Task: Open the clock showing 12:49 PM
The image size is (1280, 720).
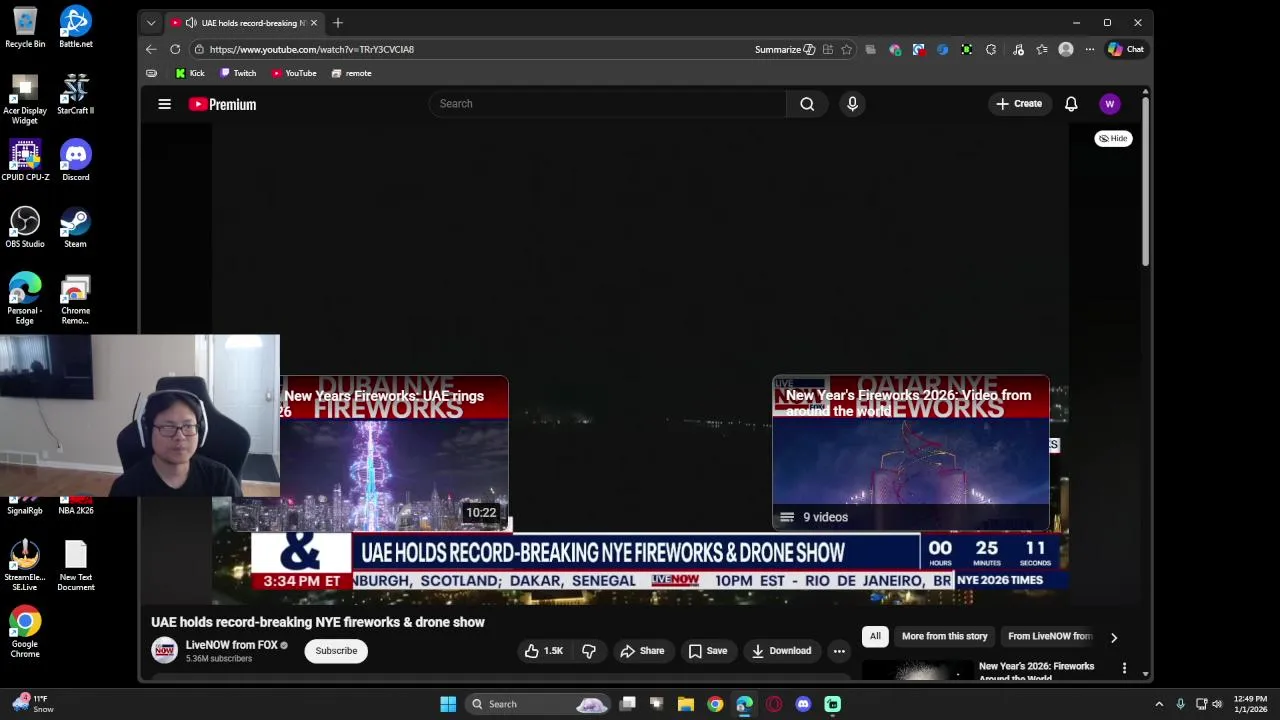Action: click(1250, 704)
